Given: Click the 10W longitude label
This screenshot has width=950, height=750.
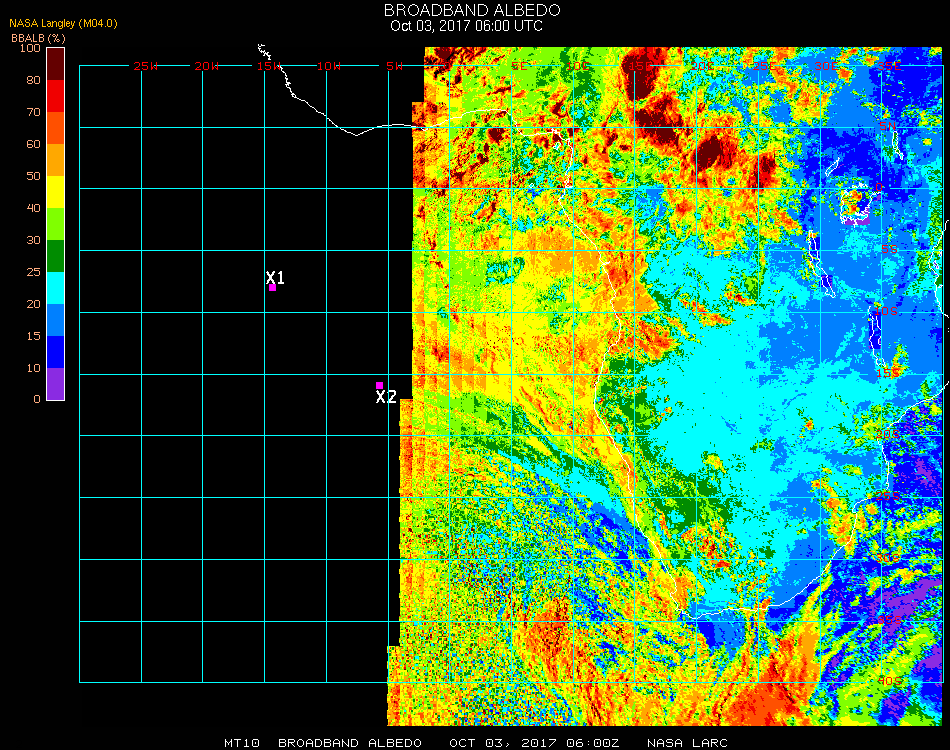Looking at the screenshot, I should click(x=329, y=66).
